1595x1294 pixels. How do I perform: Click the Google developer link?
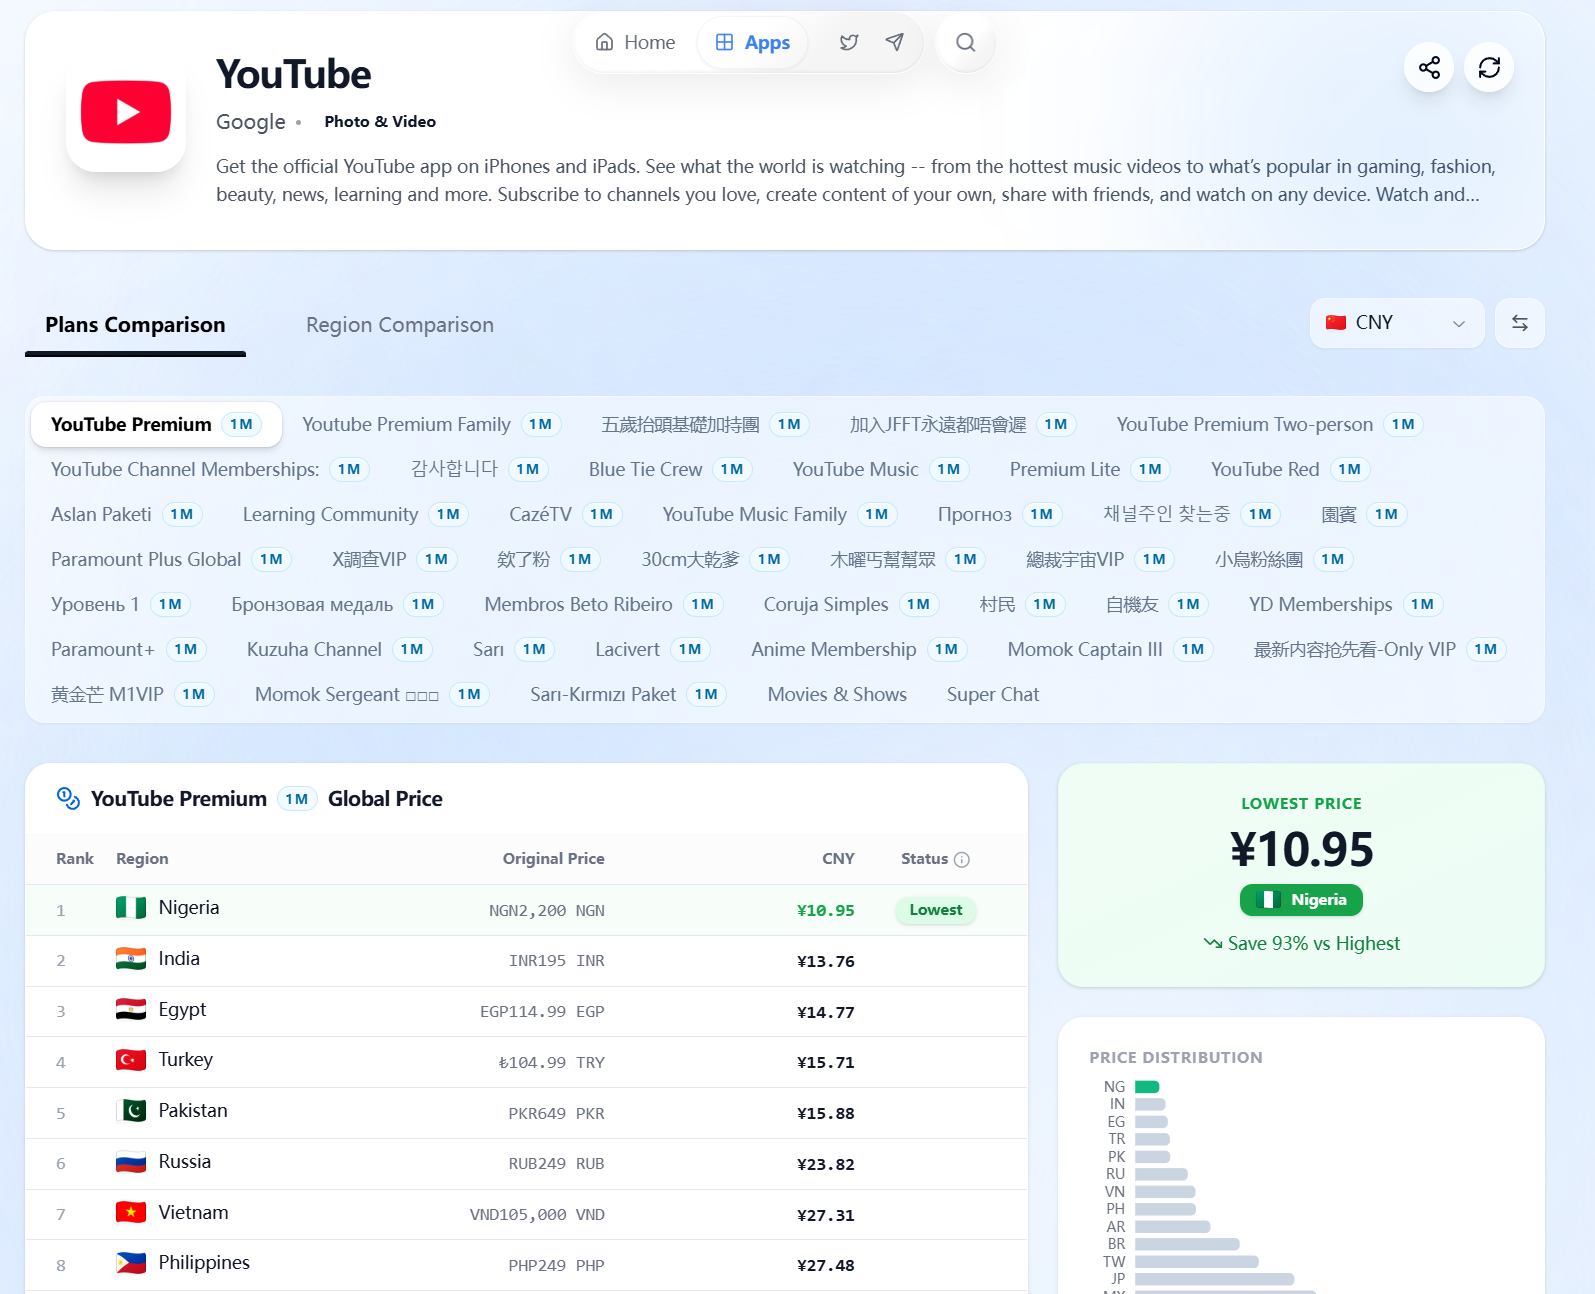click(x=250, y=121)
